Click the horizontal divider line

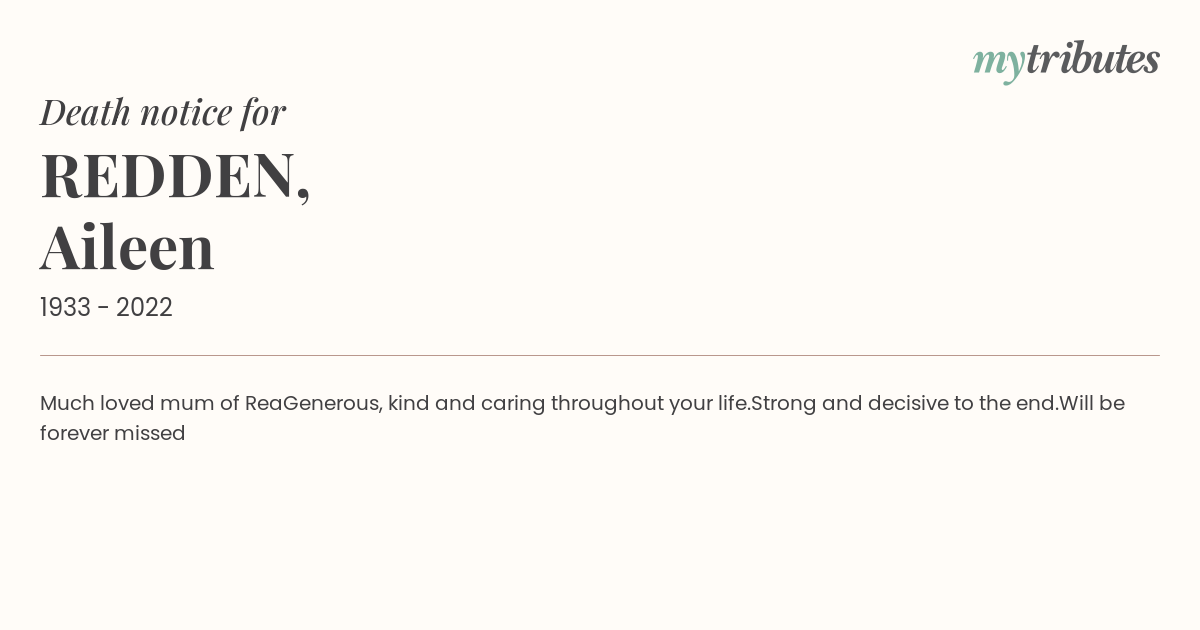600,355
